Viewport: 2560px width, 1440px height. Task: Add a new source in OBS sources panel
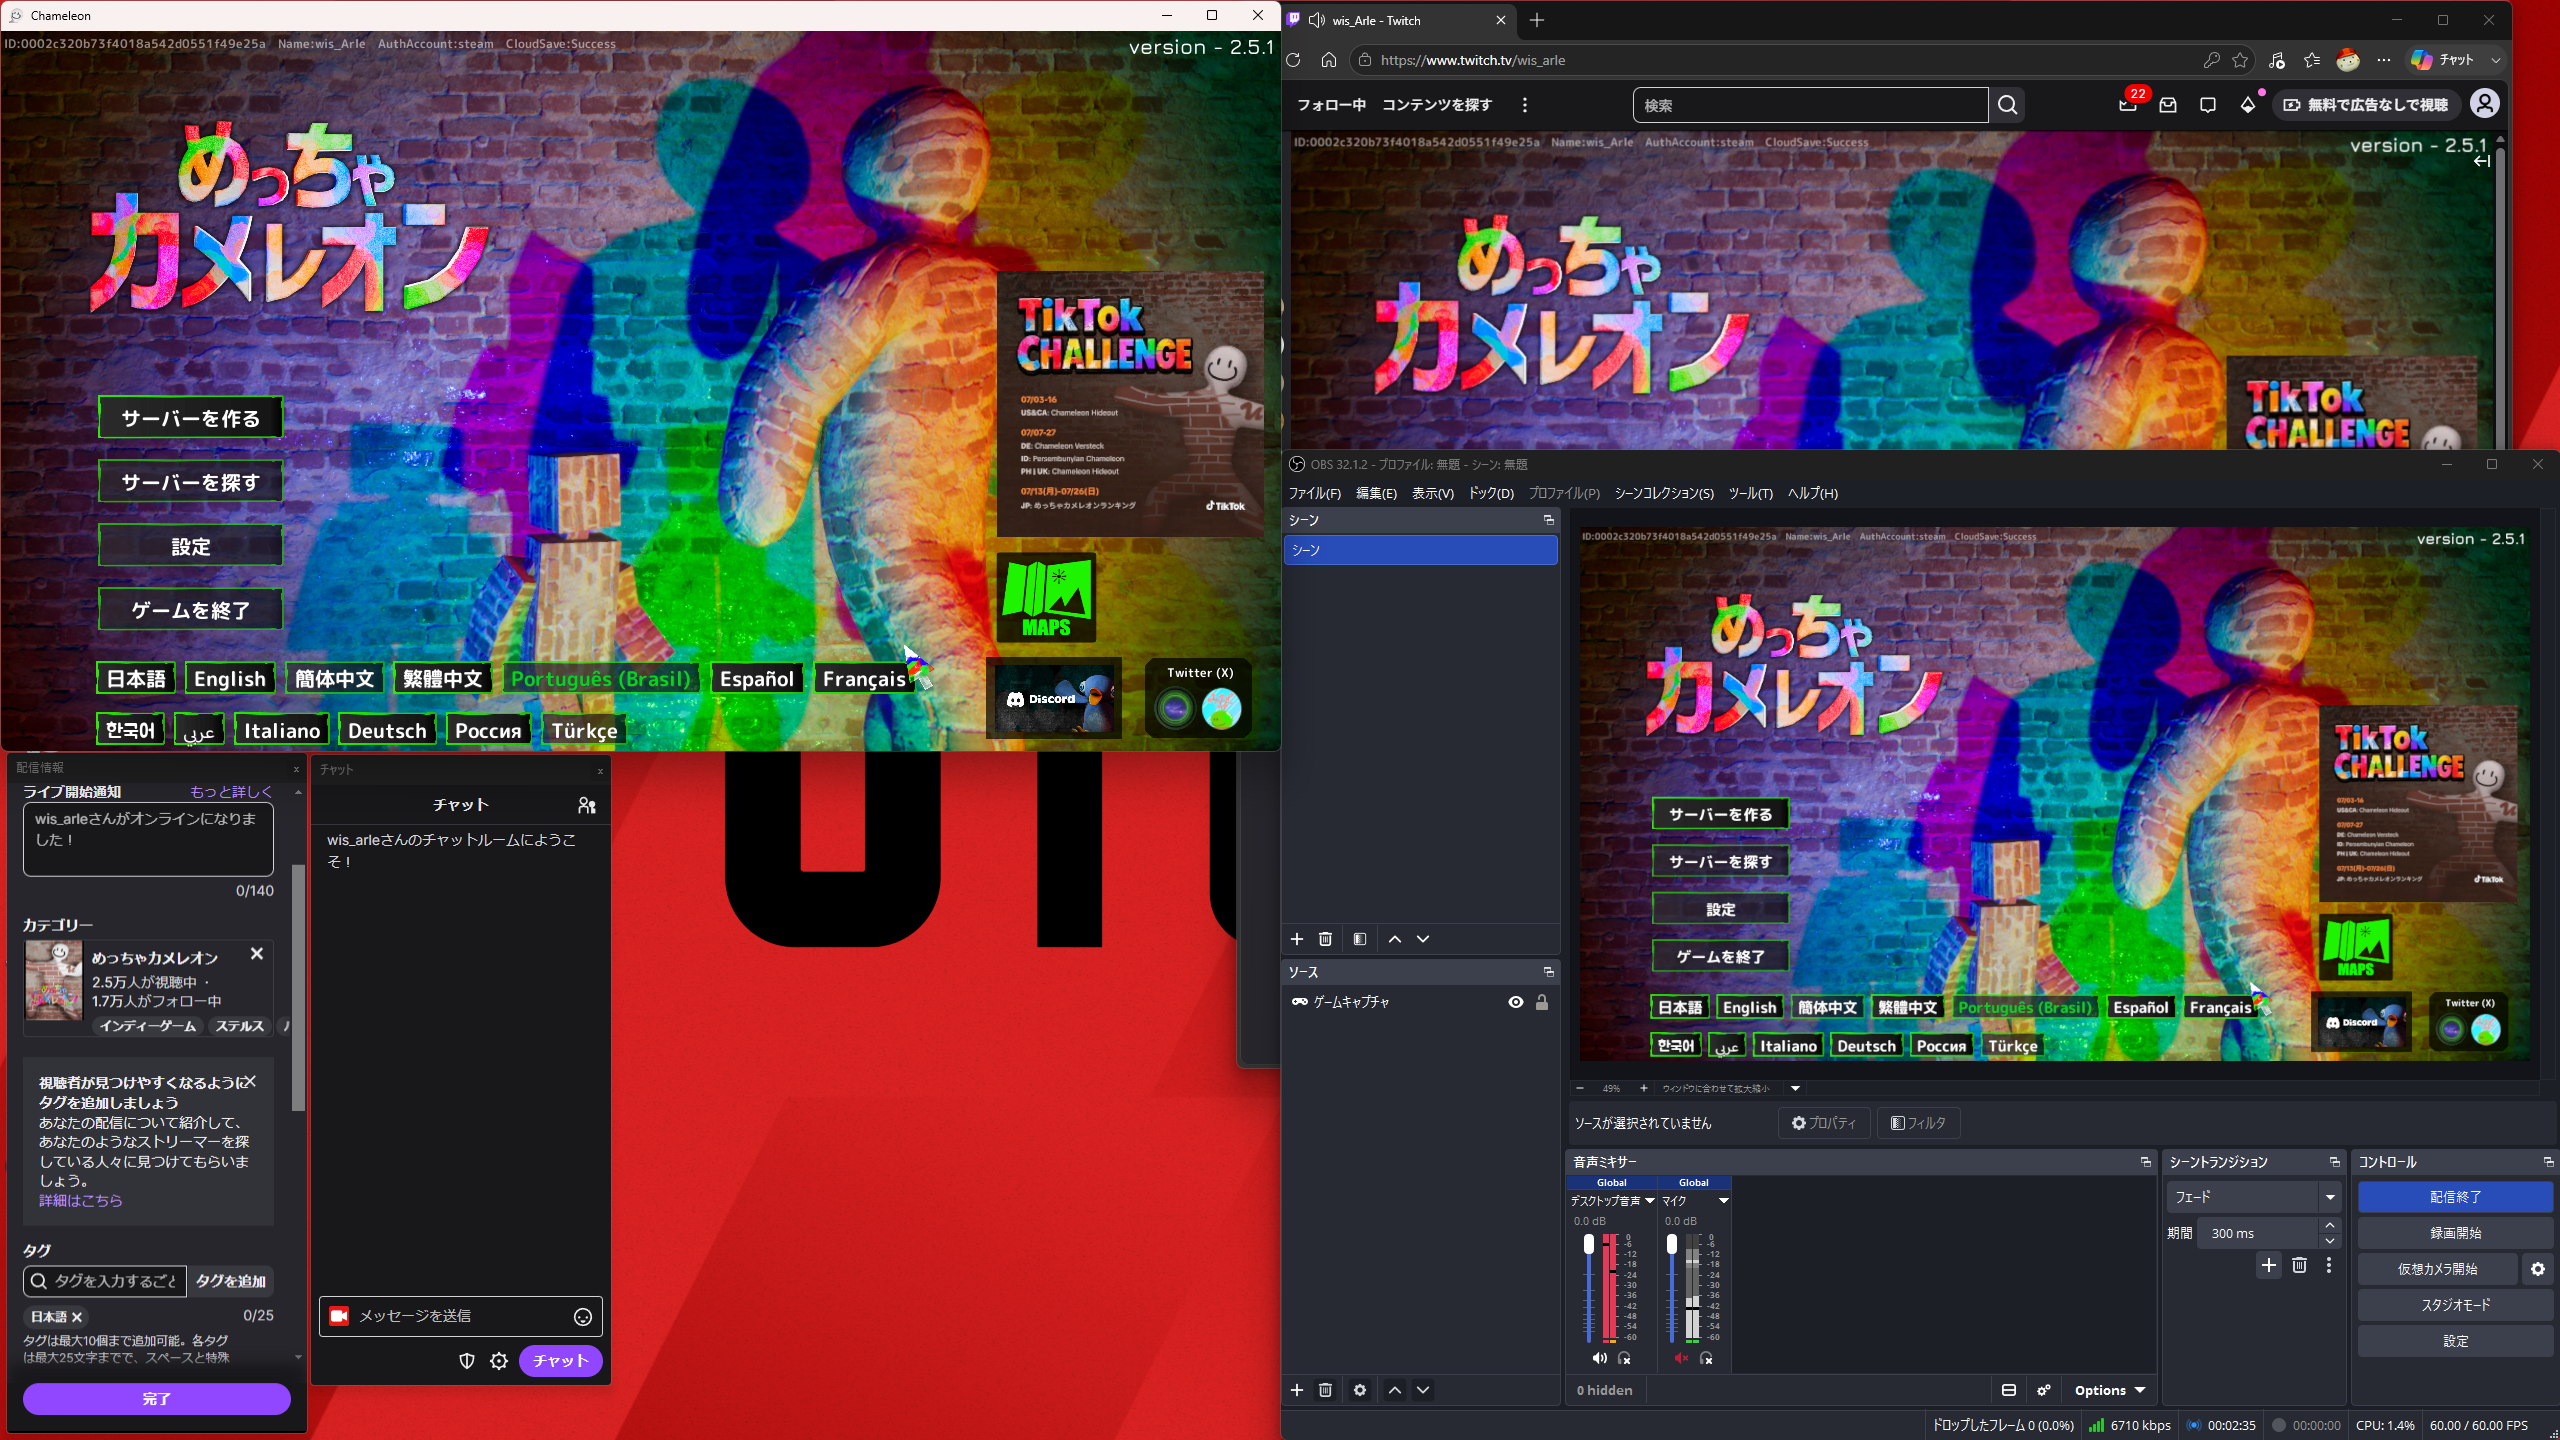(x=1297, y=1390)
